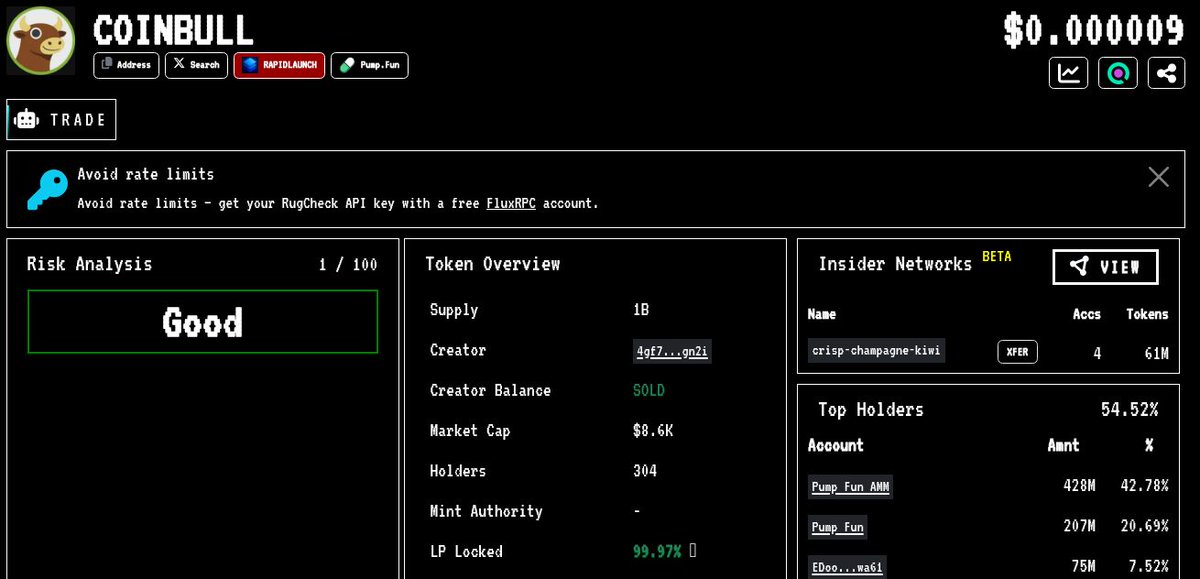The image size is (1200, 579).
Task: Open creator address 4gf7...gn2i
Action: [672, 351]
